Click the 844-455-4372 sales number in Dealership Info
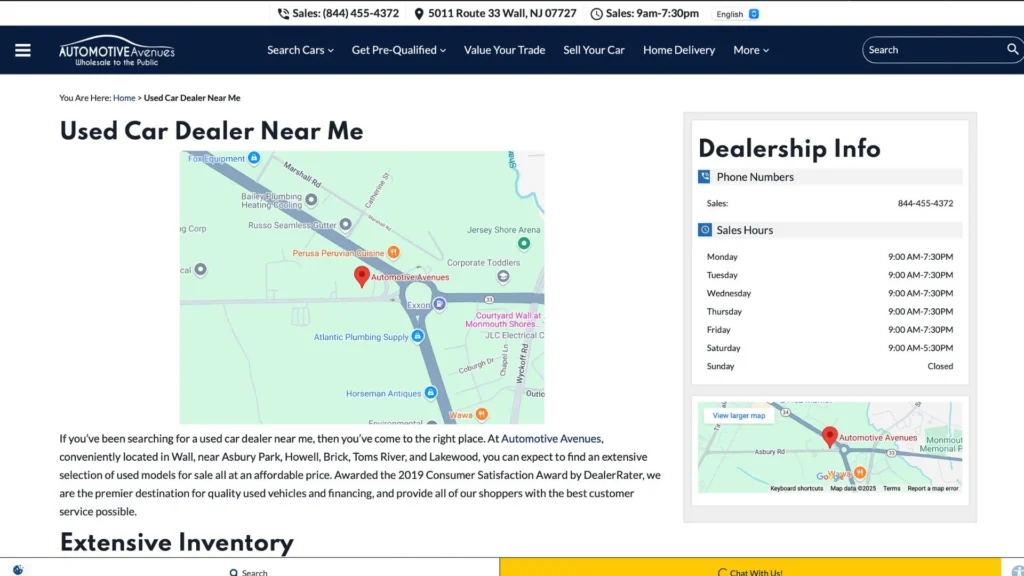This screenshot has width=1024, height=576. pyautogui.click(x=925, y=203)
